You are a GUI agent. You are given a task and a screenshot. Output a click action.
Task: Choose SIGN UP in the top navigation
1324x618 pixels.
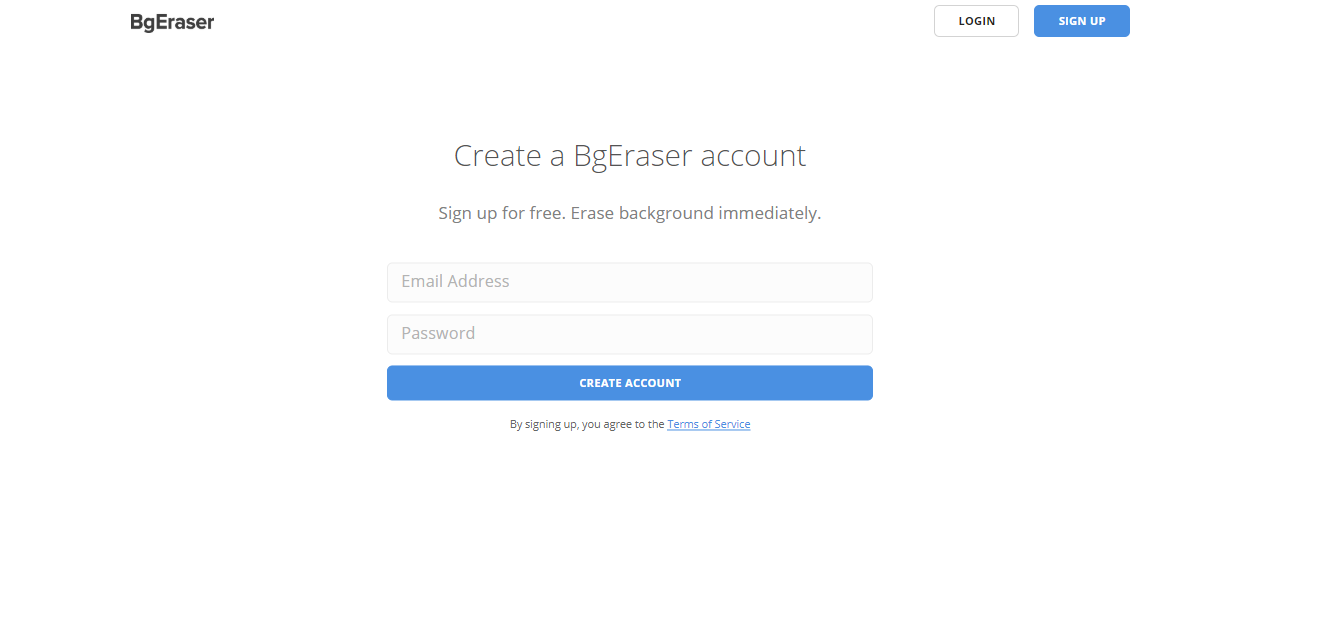point(1081,21)
